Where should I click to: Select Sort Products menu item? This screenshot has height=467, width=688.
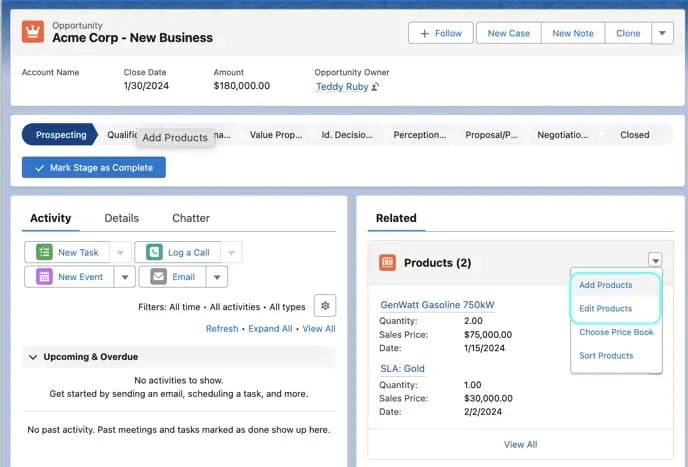pos(606,356)
